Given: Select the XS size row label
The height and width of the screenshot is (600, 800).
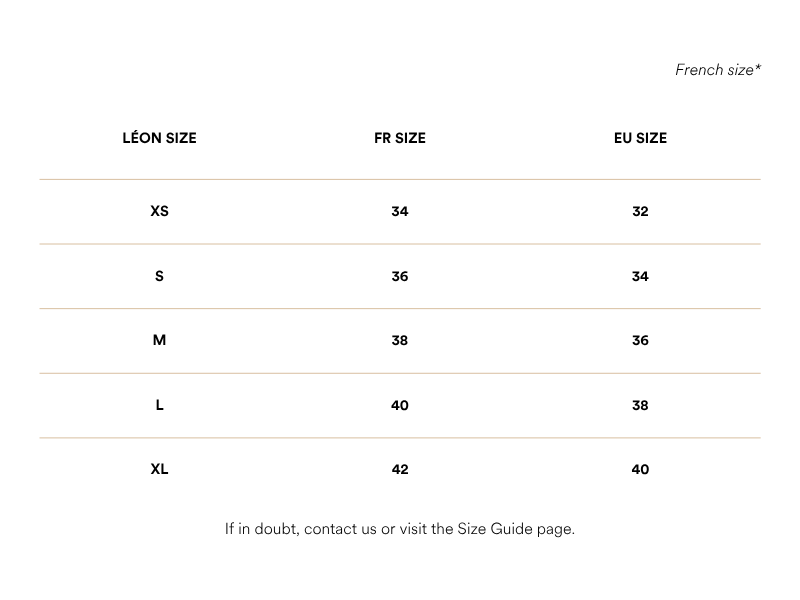Looking at the screenshot, I should point(159,211).
